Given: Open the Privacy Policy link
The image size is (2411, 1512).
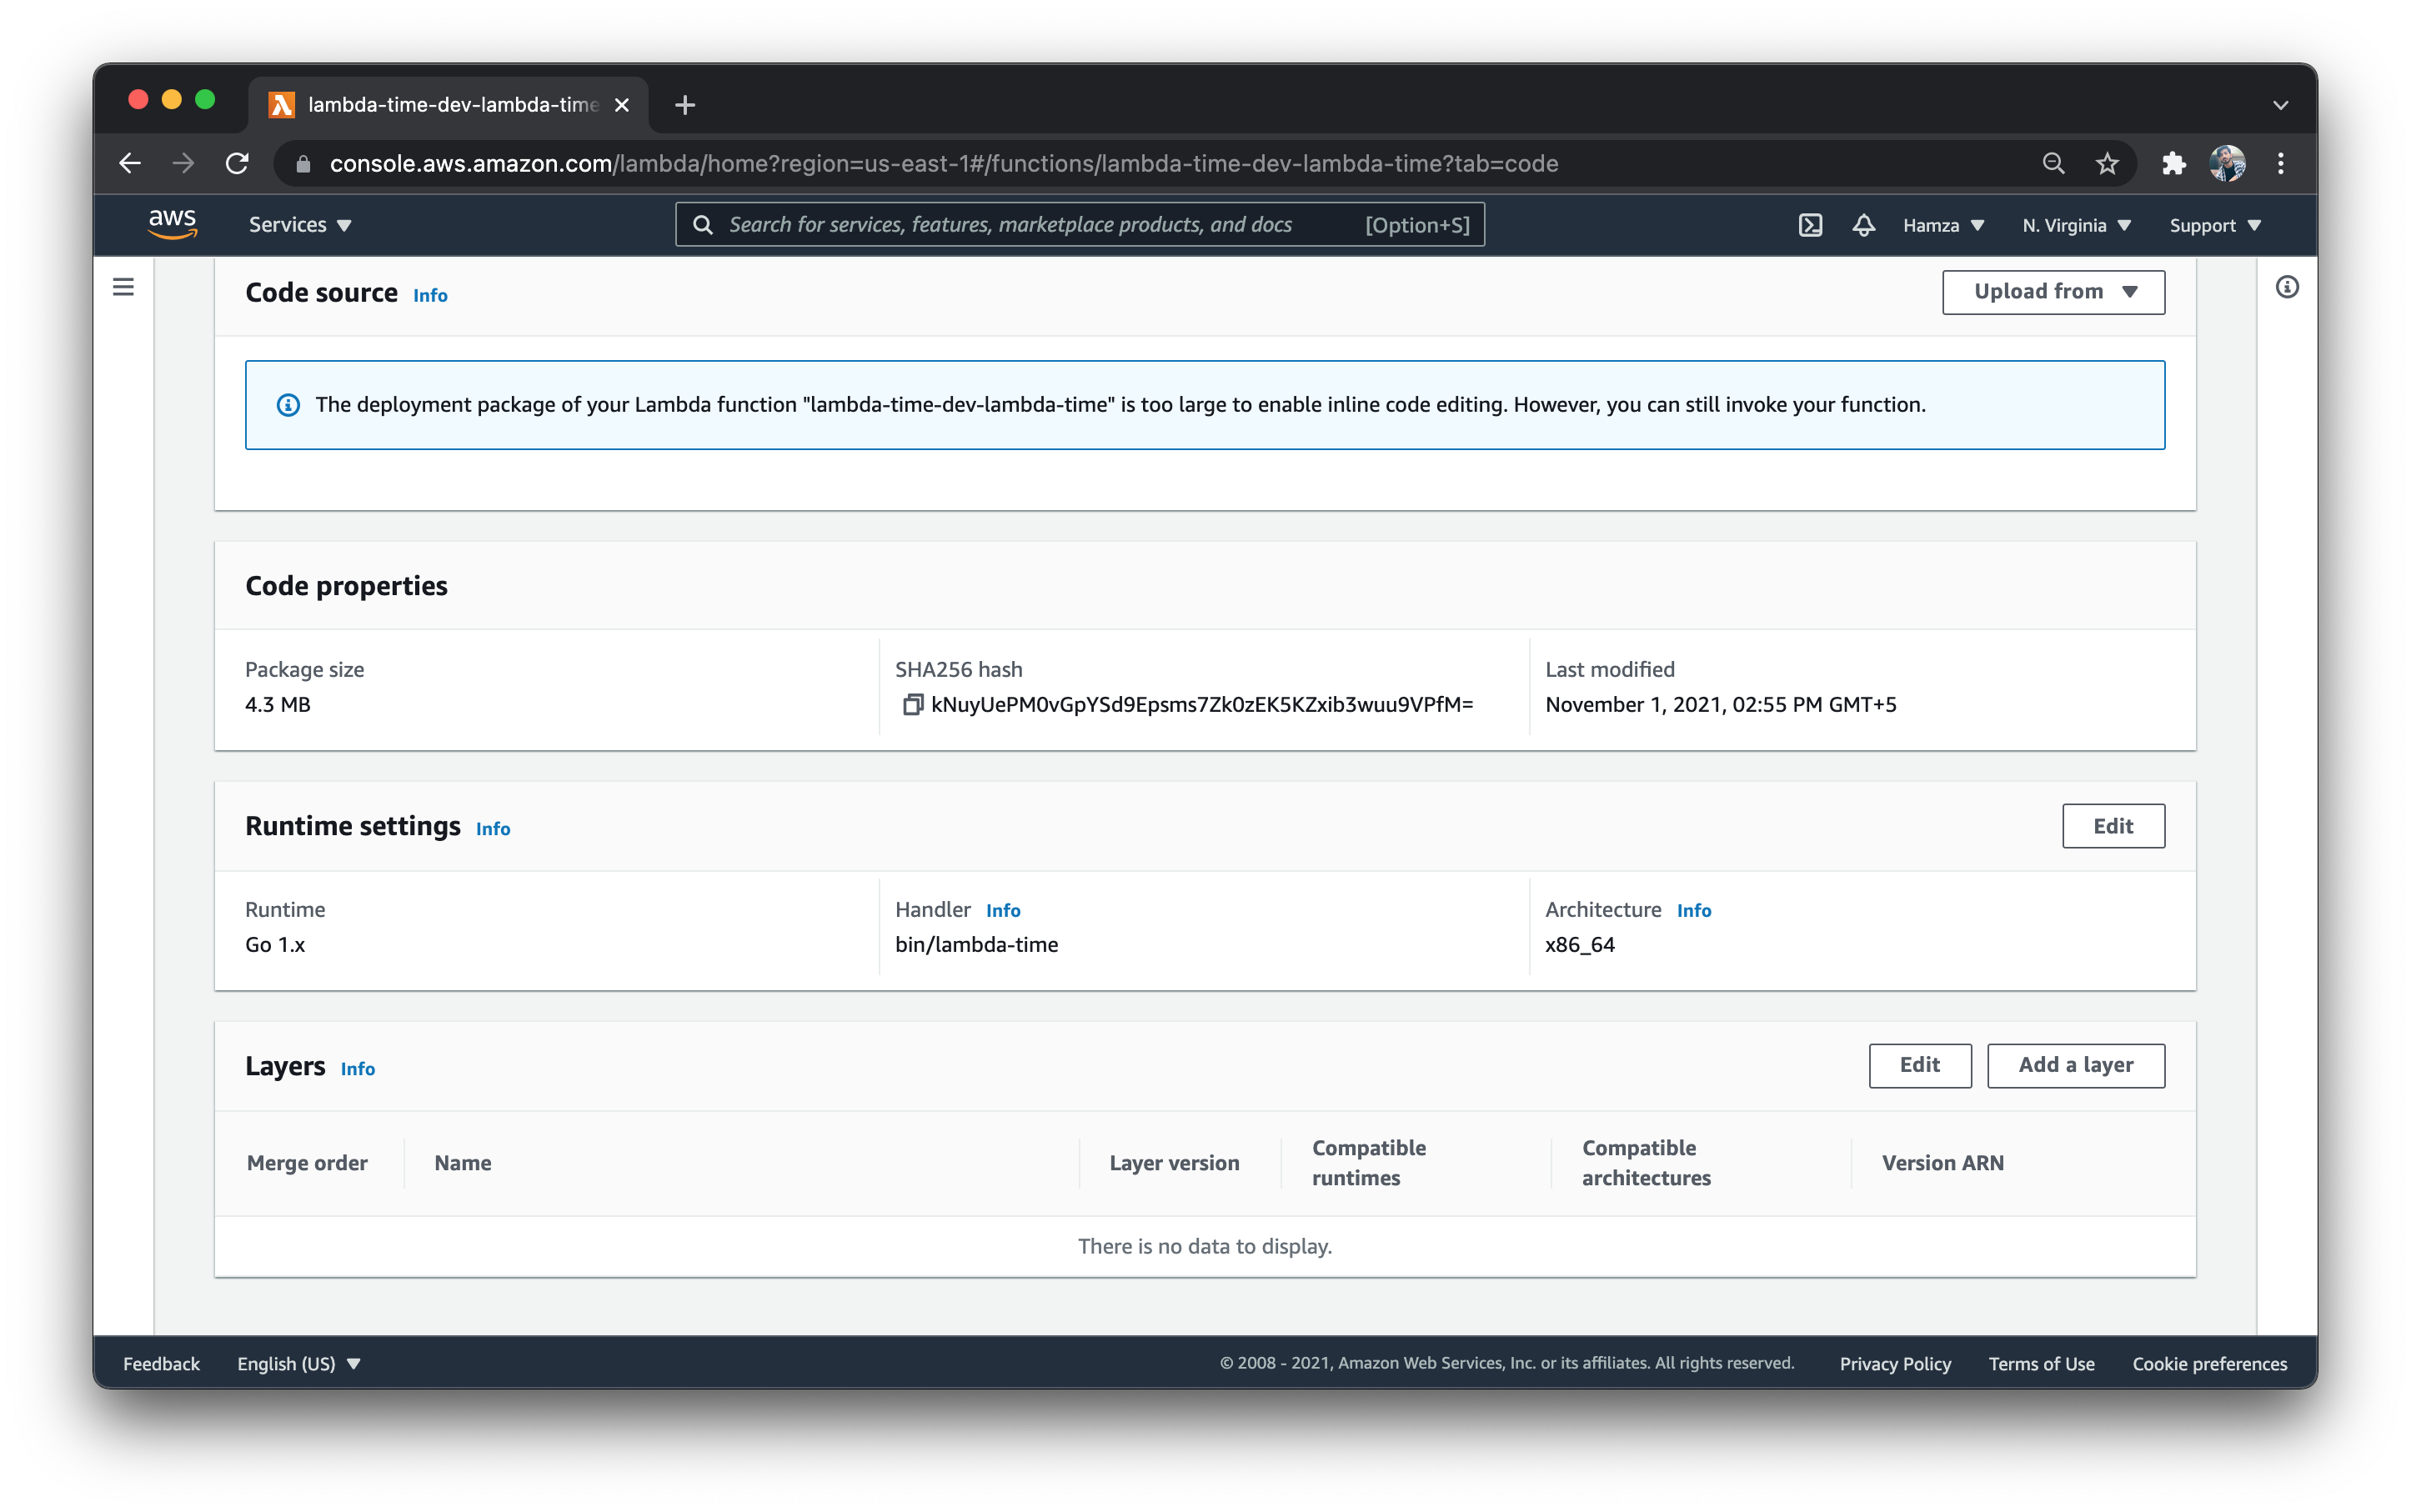Looking at the screenshot, I should point(1895,1364).
